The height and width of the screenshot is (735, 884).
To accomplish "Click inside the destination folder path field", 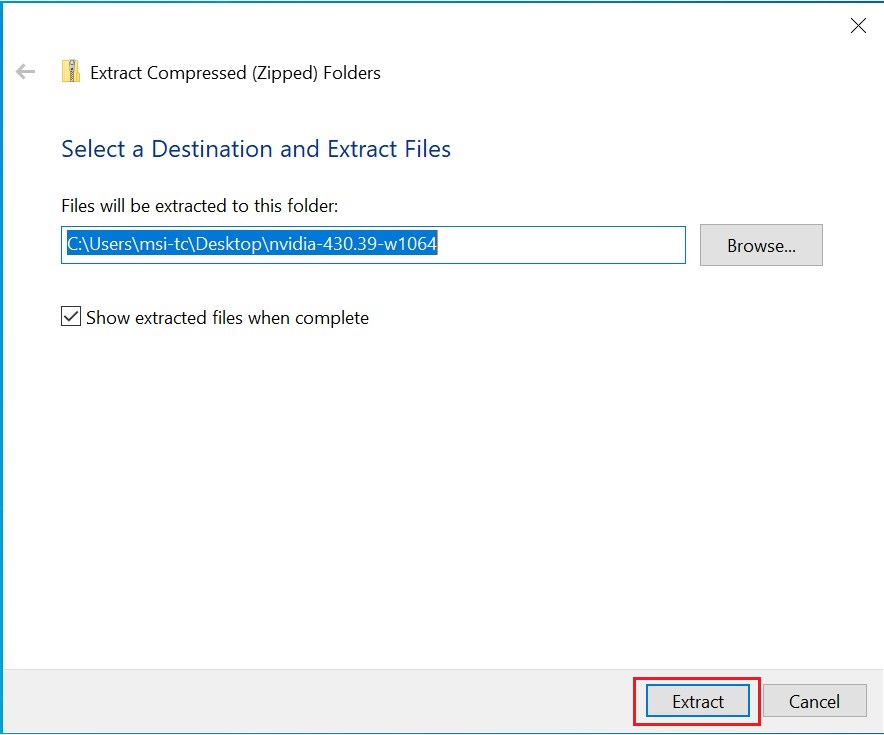I will pos(373,245).
